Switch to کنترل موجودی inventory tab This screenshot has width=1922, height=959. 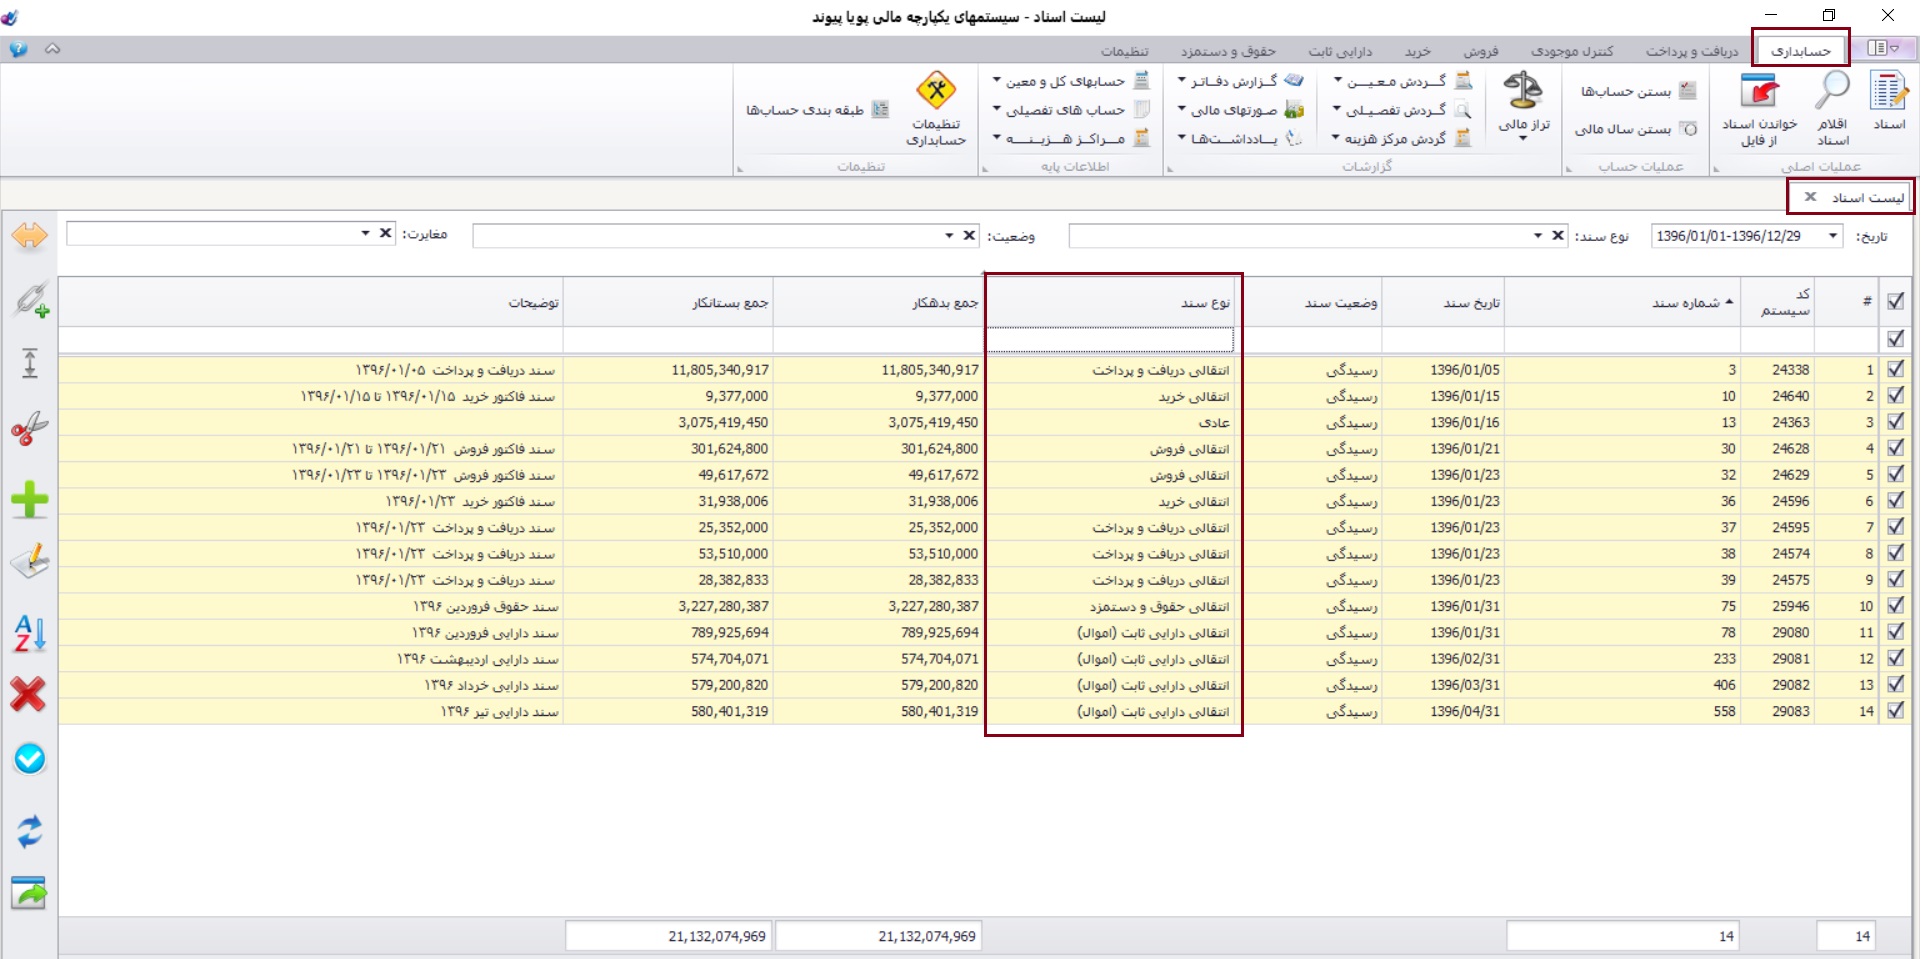pos(1572,51)
